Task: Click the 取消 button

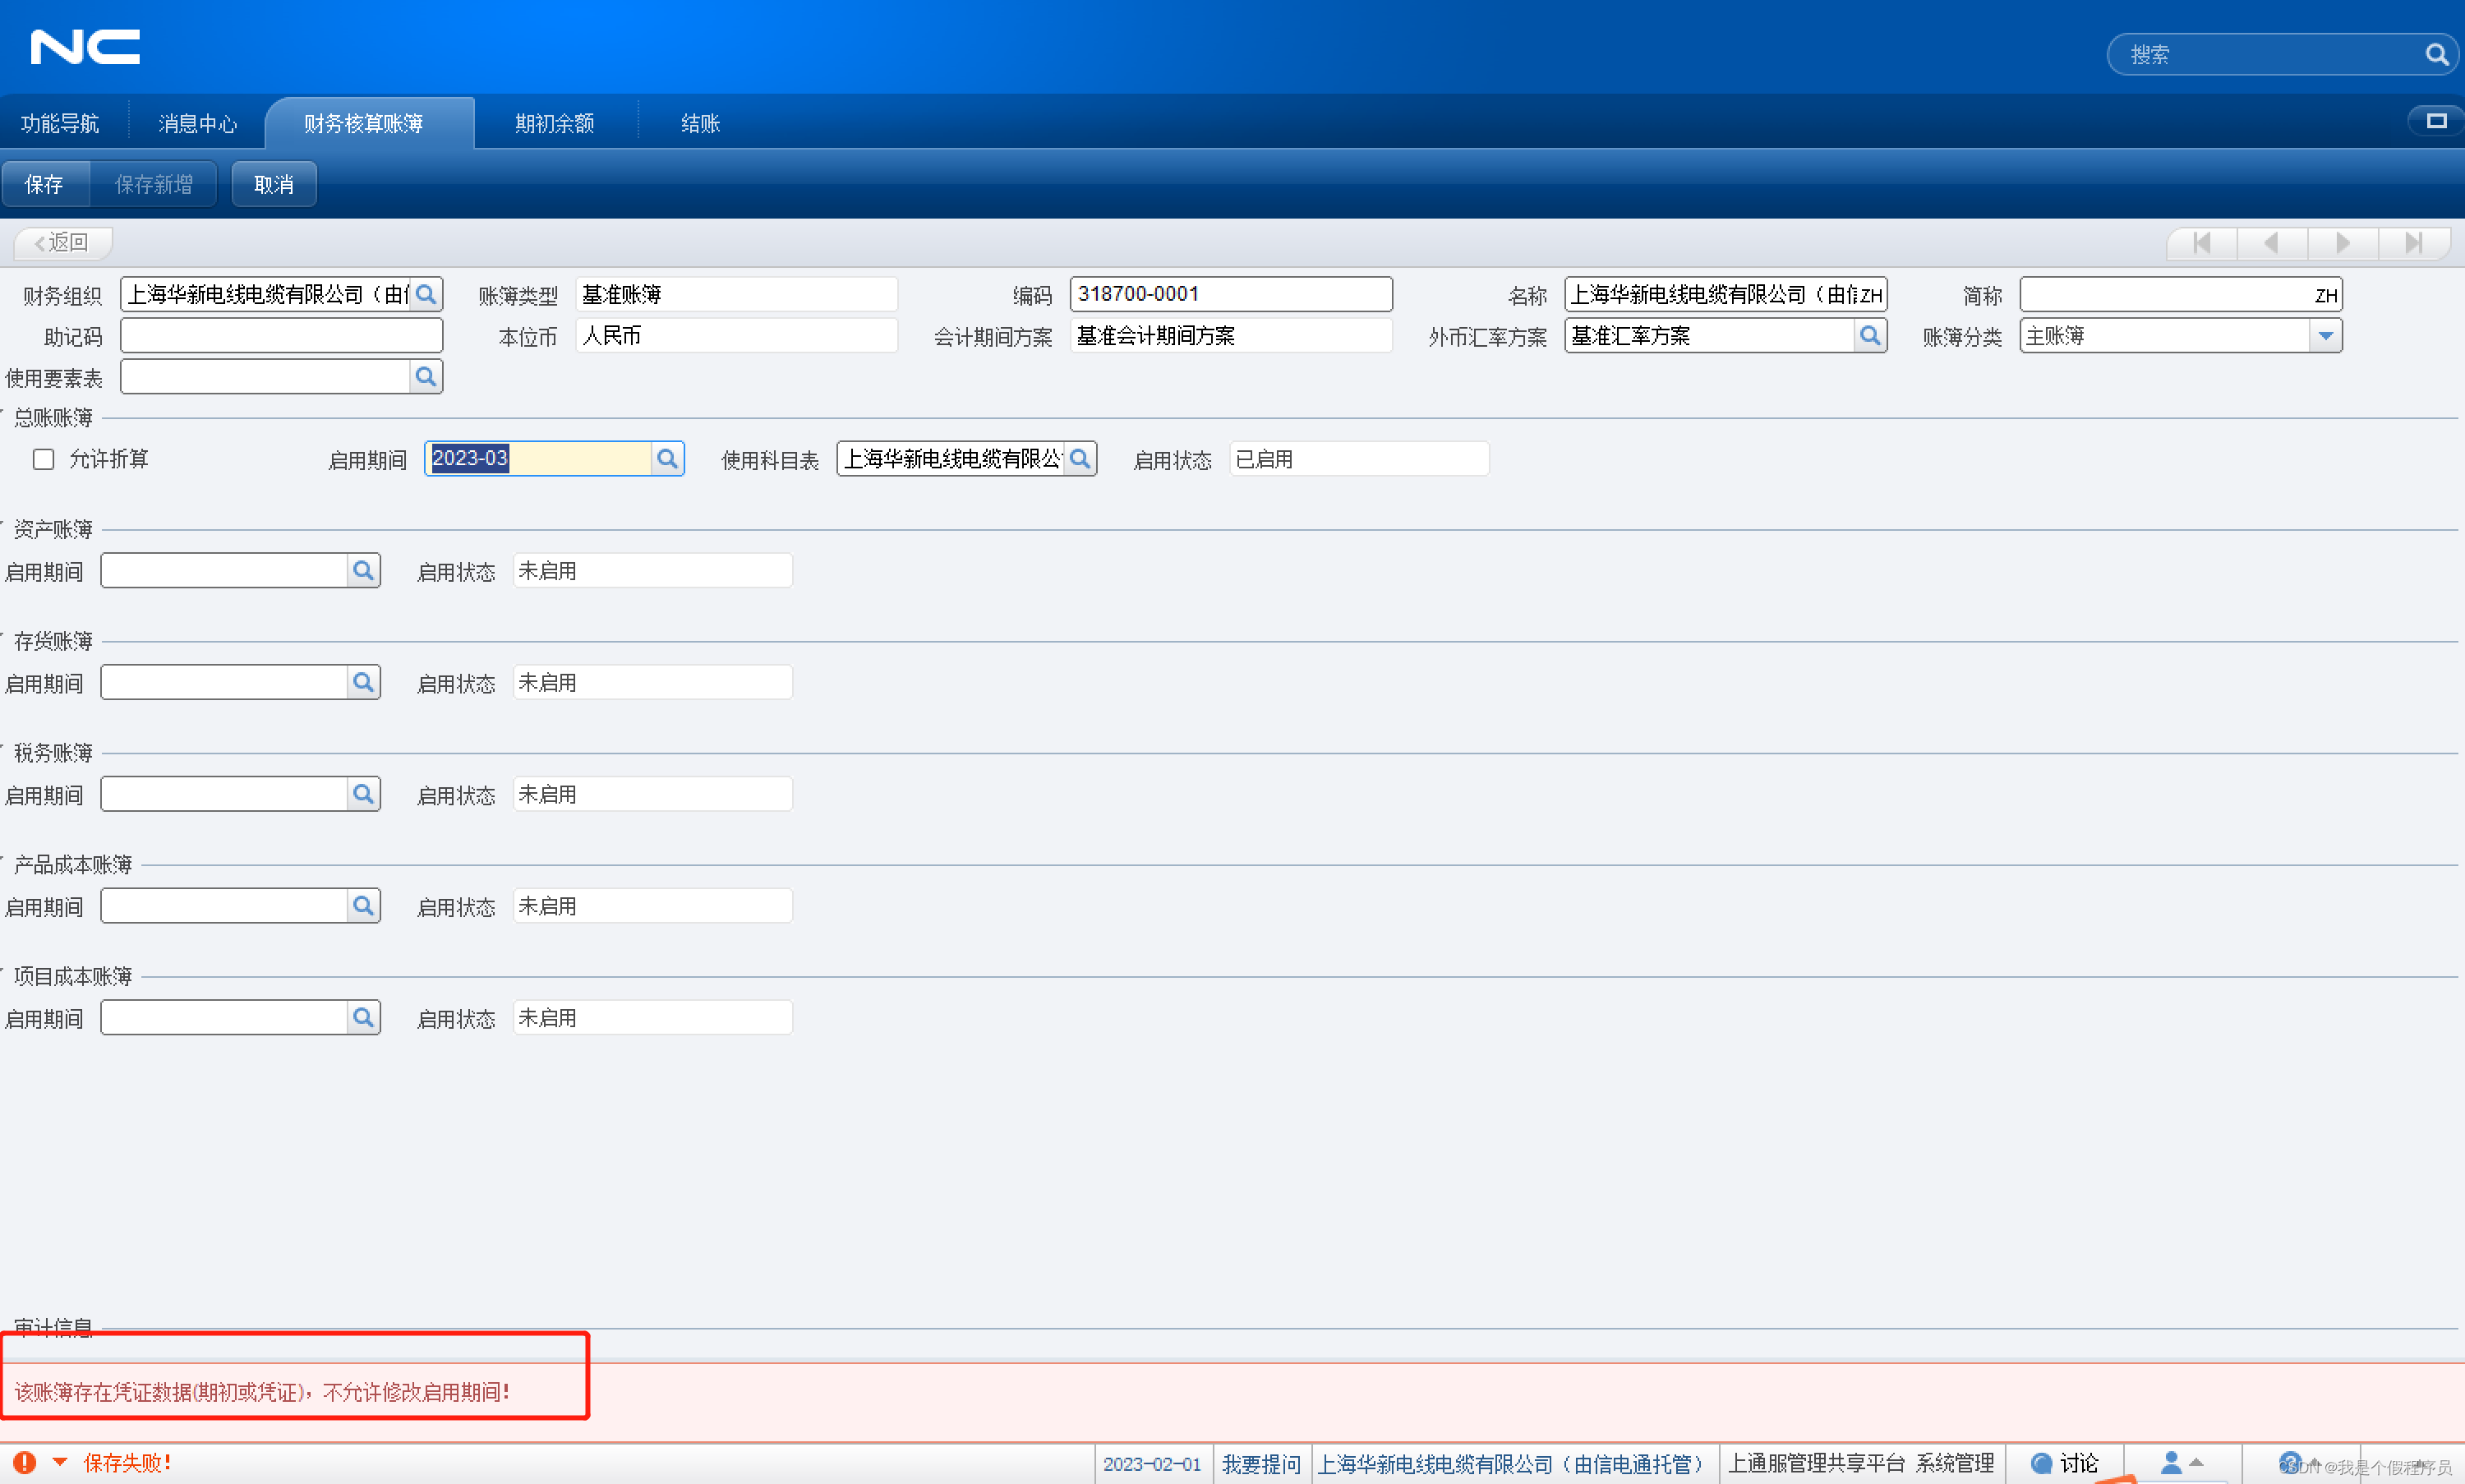Action: (x=273, y=185)
